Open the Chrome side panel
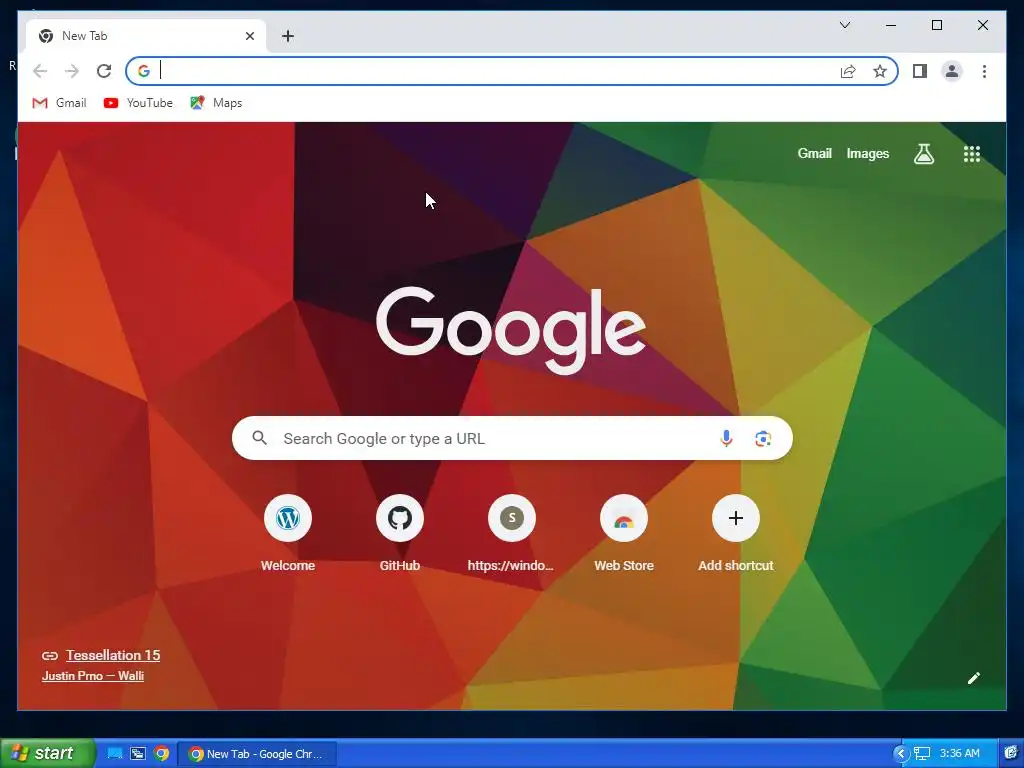The width and height of the screenshot is (1024, 768). [920, 71]
